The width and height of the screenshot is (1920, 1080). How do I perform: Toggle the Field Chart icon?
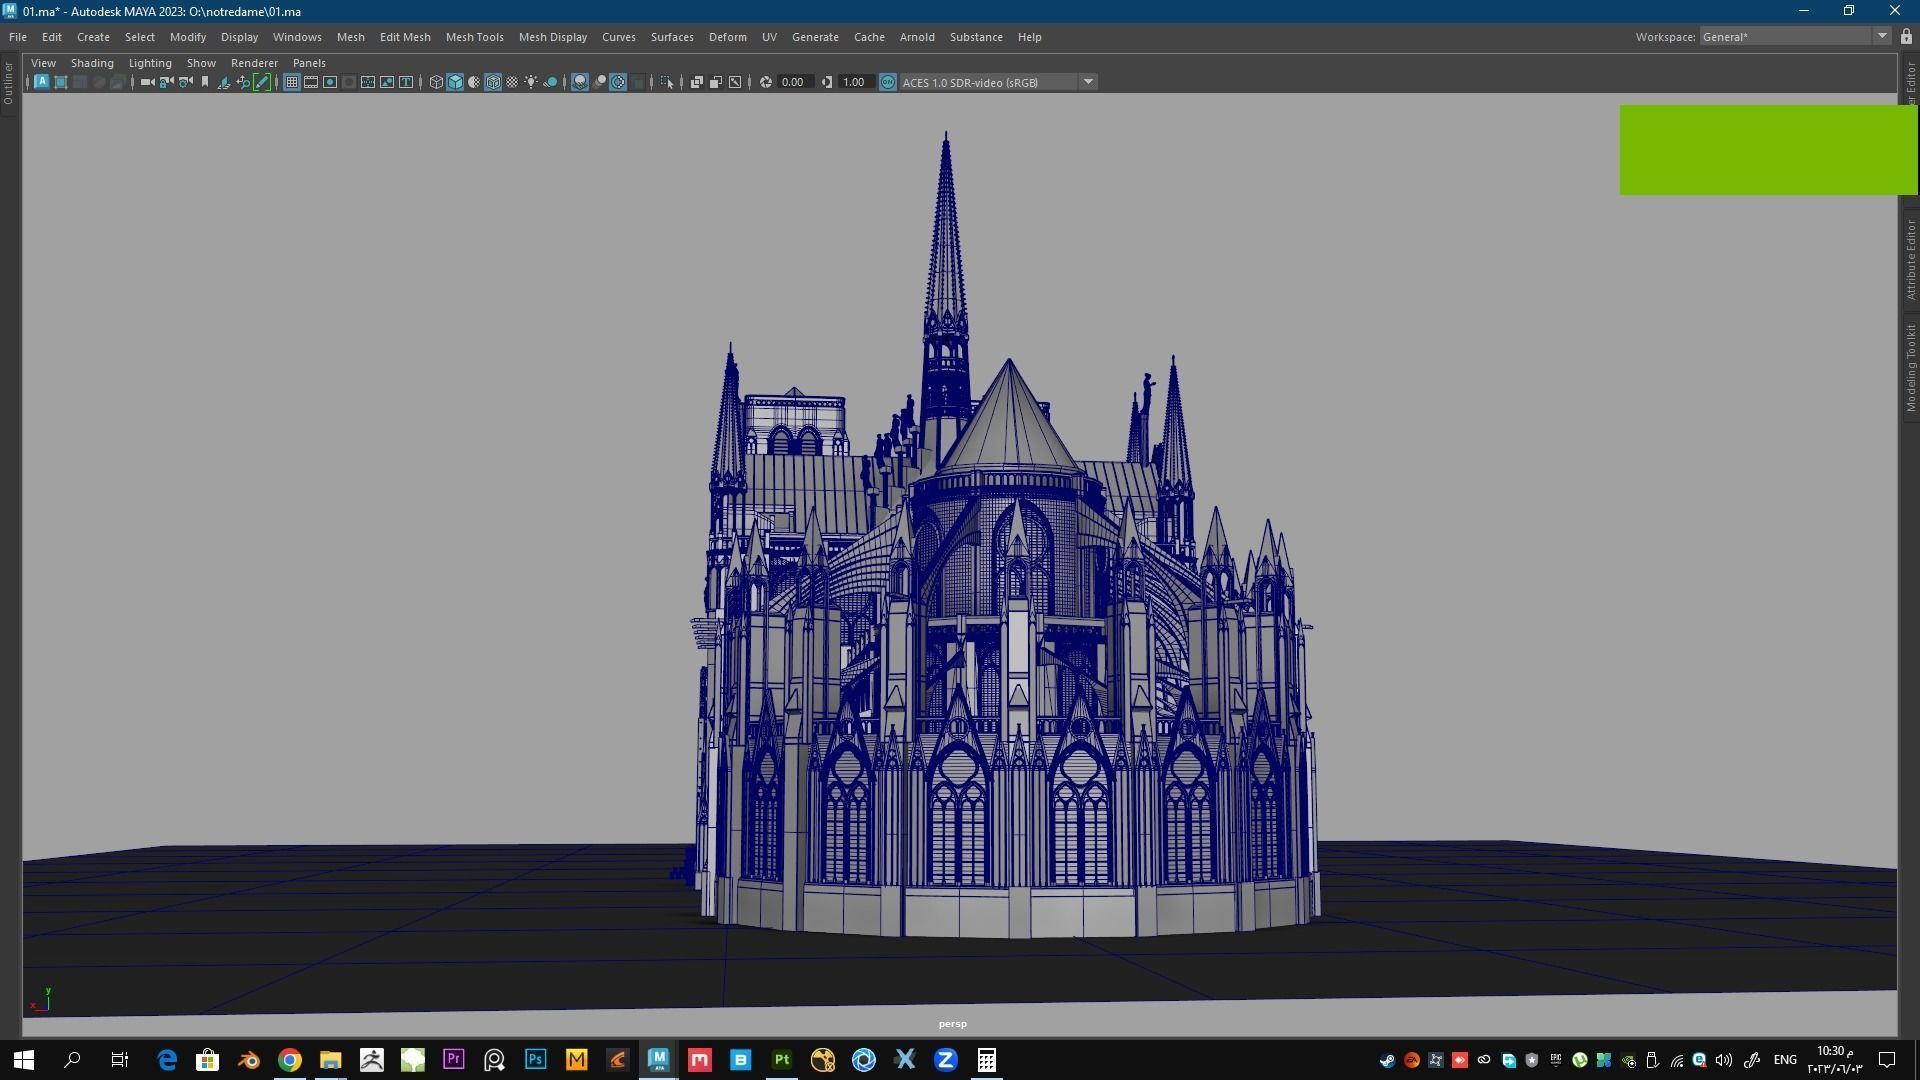pos(368,82)
